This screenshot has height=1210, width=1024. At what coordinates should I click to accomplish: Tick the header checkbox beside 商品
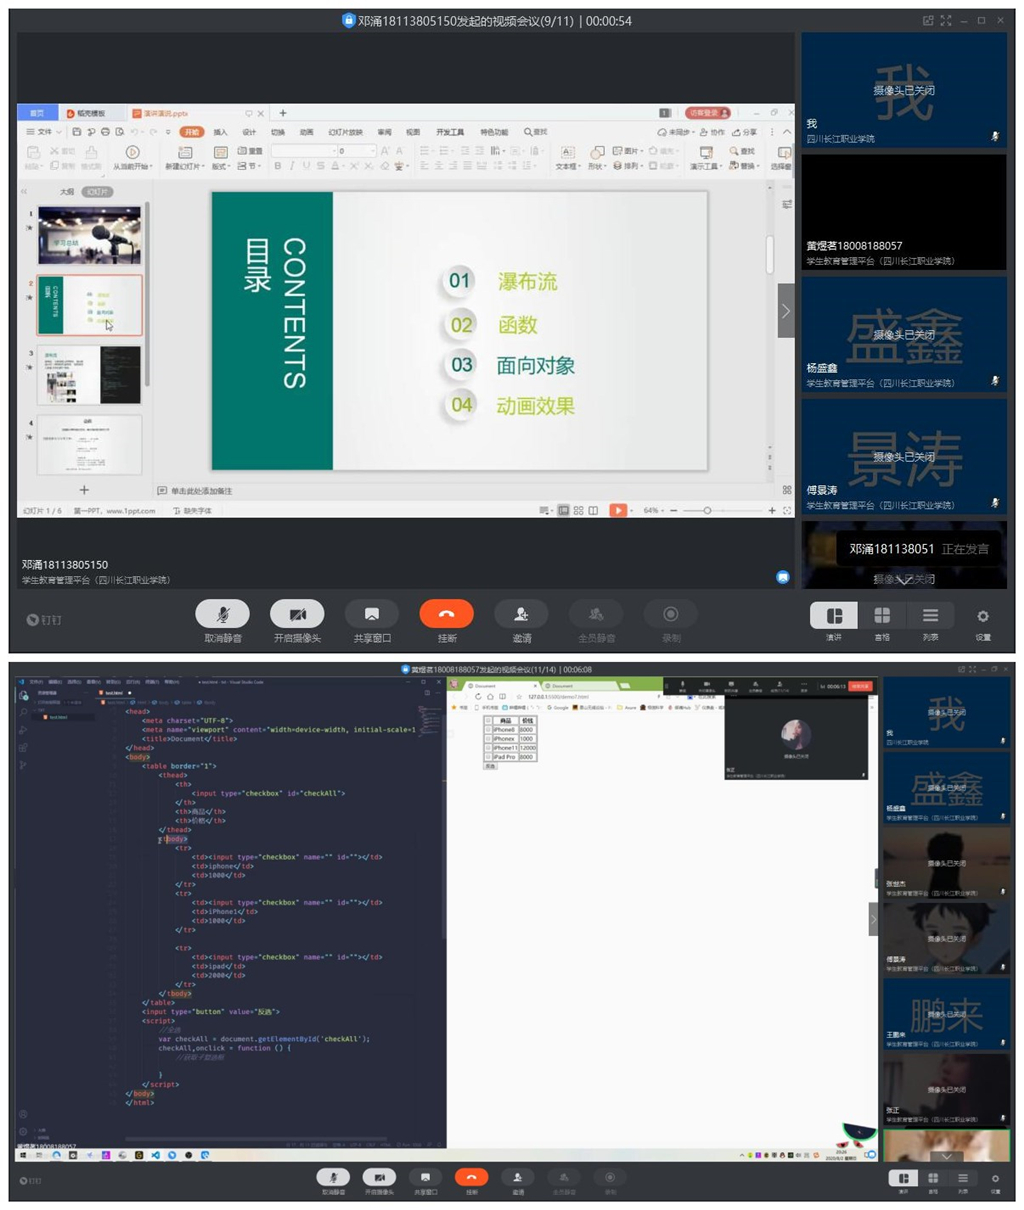[488, 720]
